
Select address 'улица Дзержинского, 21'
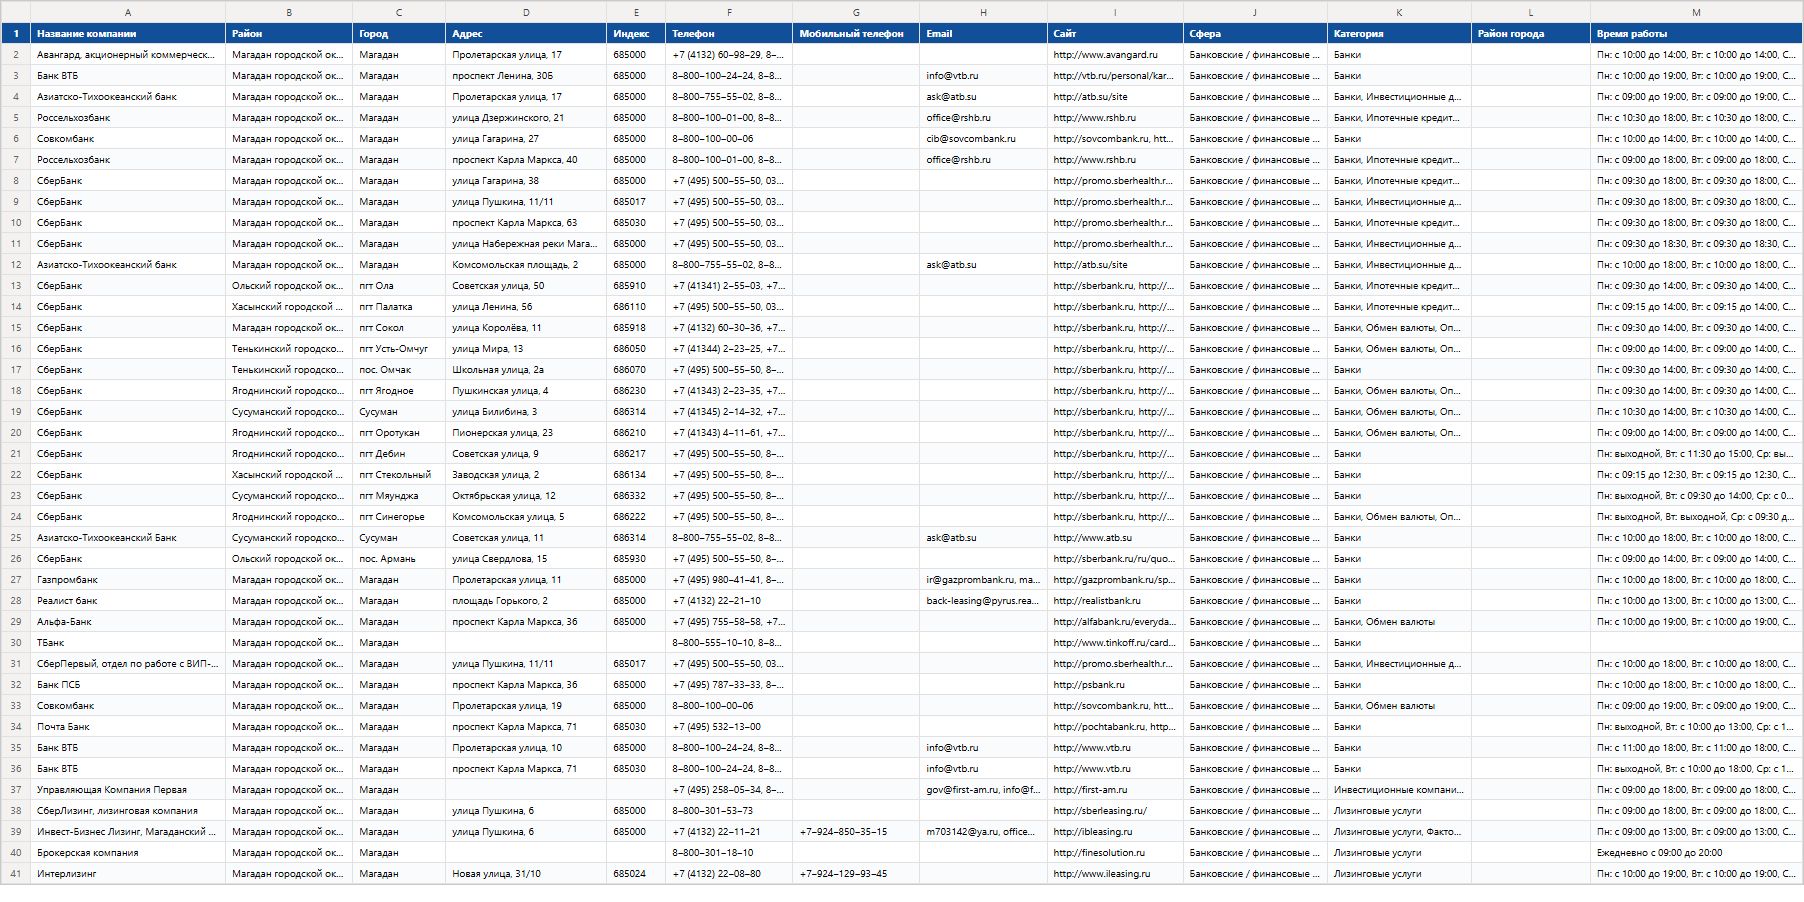[x=526, y=117]
